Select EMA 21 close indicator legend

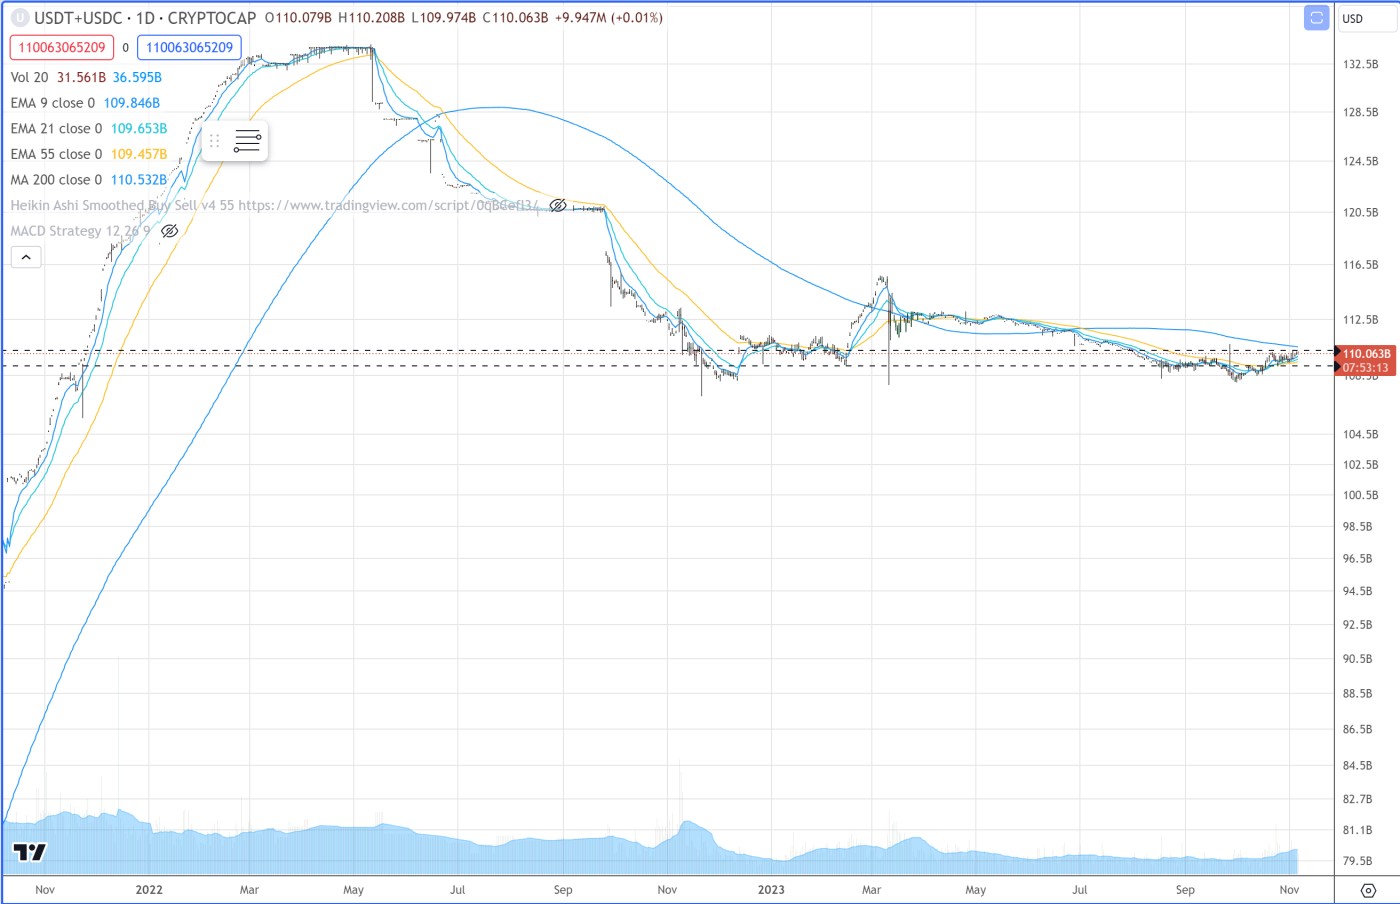coord(56,129)
